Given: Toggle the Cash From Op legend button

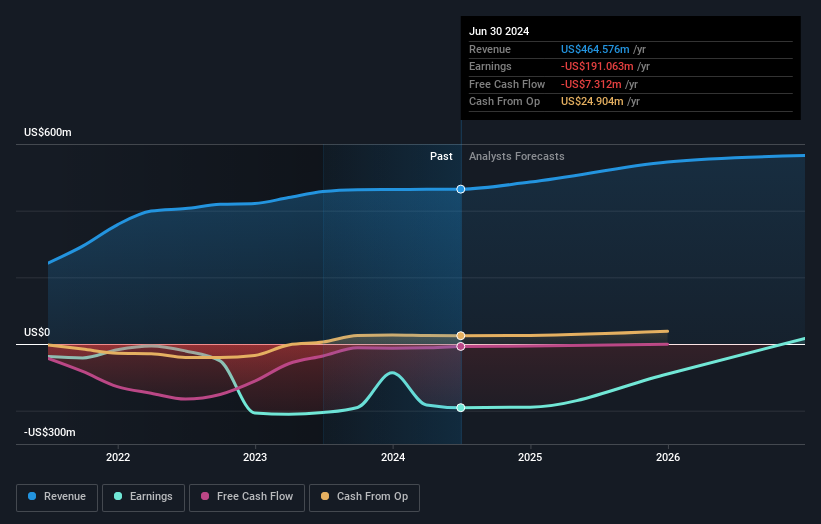Looking at the screenshot, I should point(364,497).
